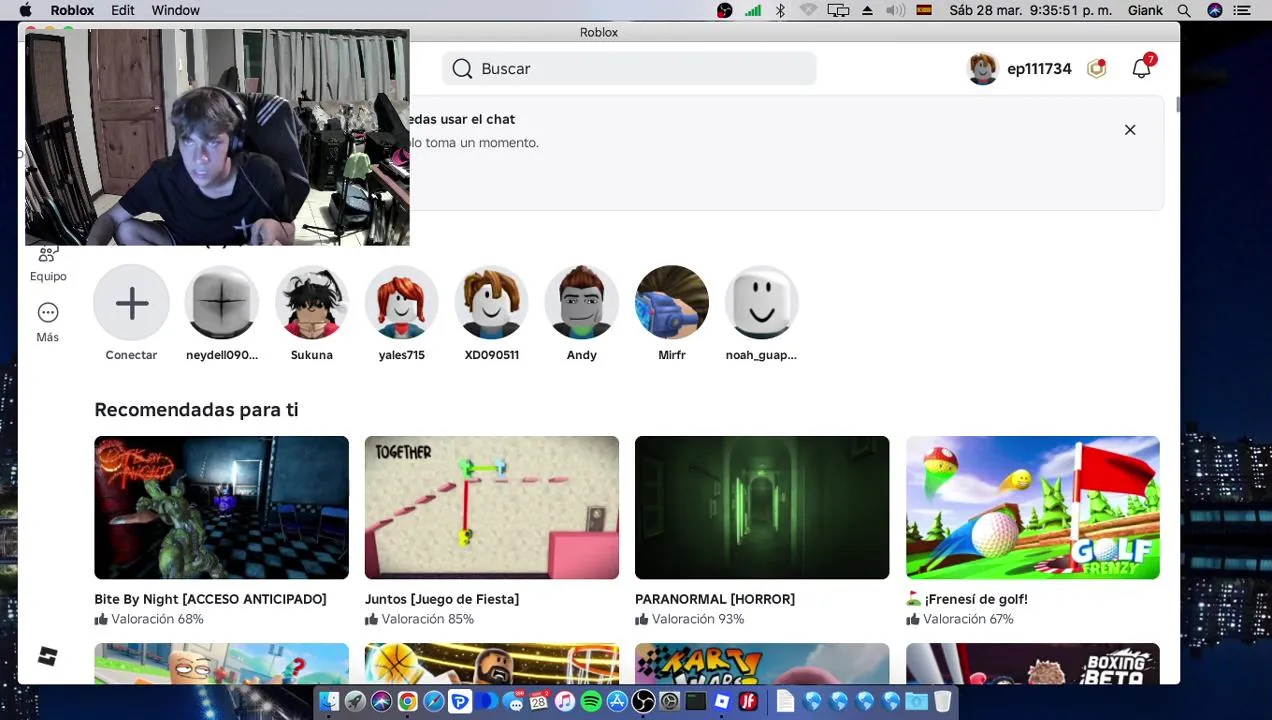Viewport: 1272px width, 720px height.
Task: Open the Wi-Fi menu bar icon
Action: [808, 10]
